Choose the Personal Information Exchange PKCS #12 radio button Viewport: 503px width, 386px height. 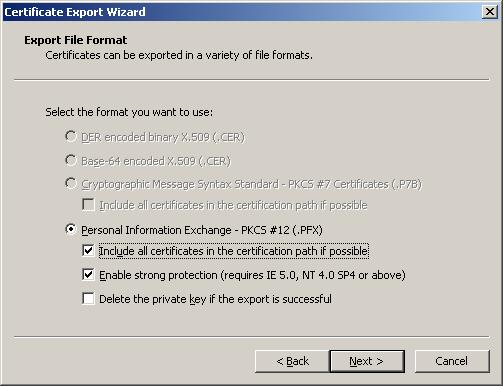tap(71, 229)
